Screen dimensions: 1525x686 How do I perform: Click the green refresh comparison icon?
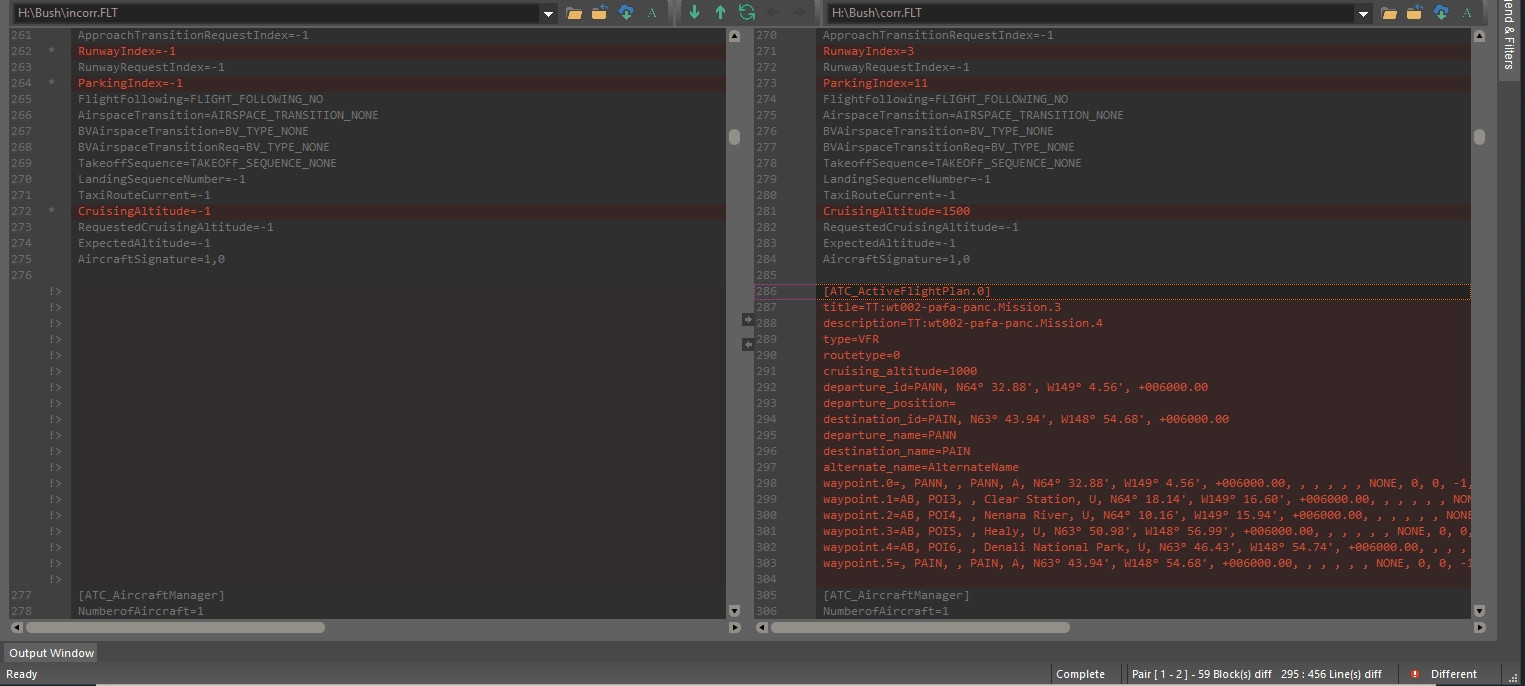746,13
